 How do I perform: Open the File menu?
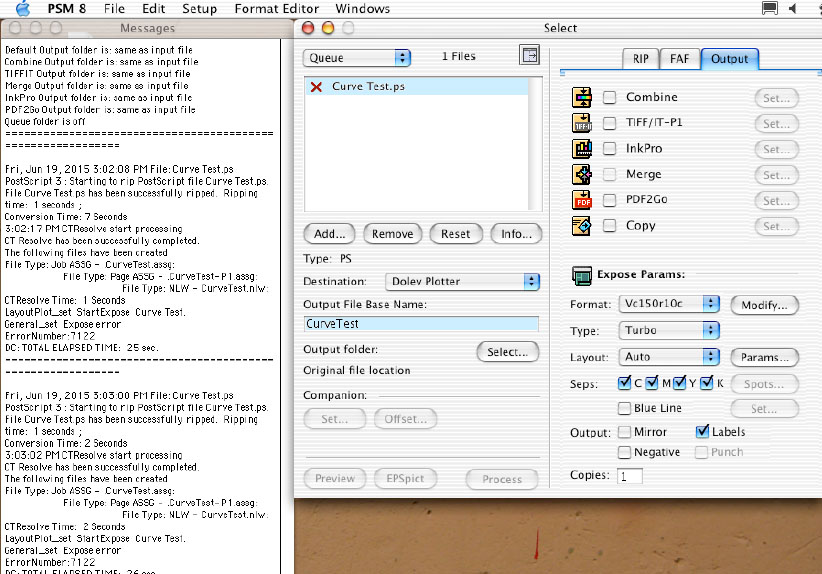114,8
